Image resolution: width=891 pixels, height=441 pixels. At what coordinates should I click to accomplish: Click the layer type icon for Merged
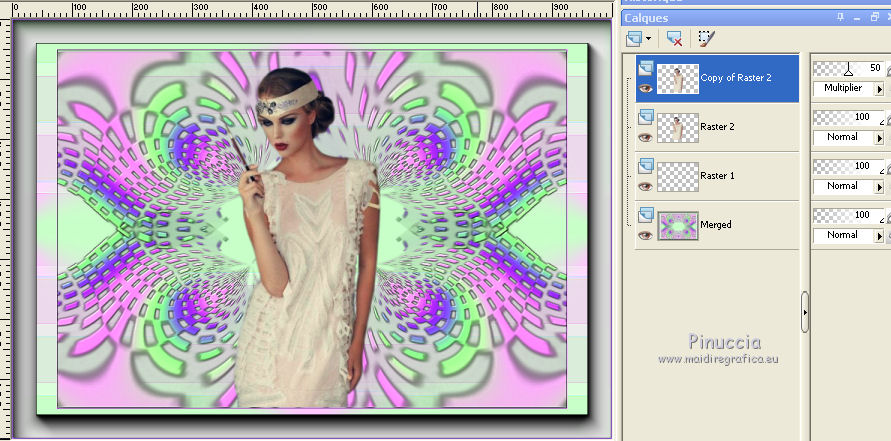(645, 215)
